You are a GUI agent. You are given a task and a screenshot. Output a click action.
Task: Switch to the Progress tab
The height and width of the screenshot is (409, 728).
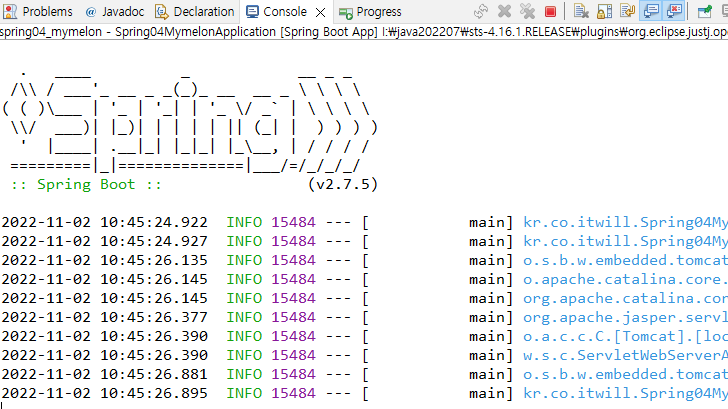tap(370, 12)
